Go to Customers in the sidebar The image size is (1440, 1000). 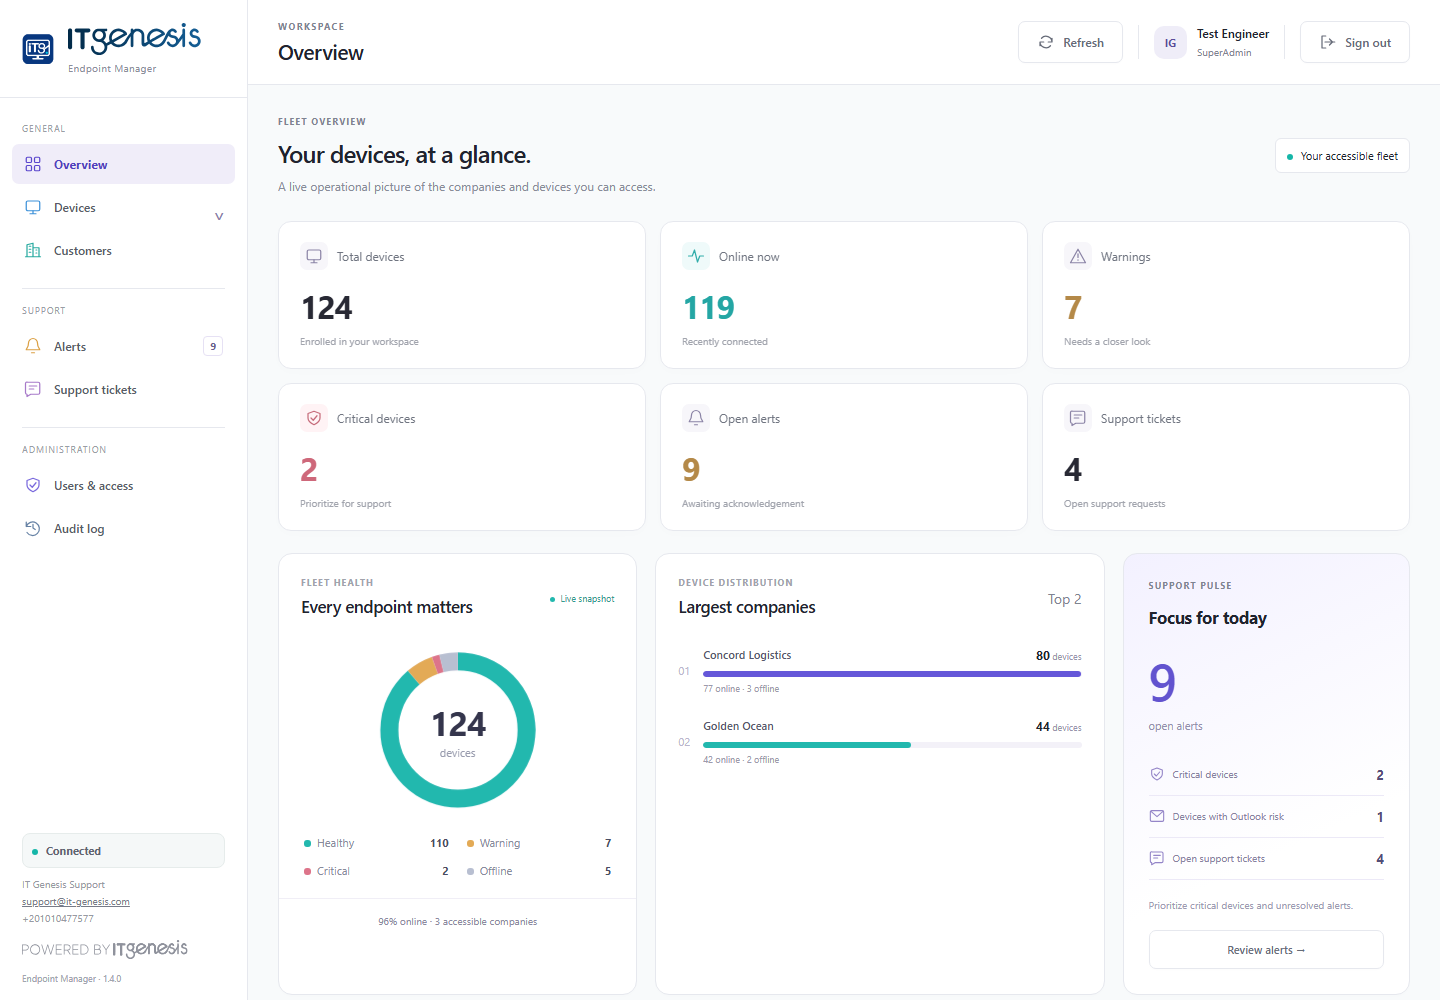coord(123,250)
